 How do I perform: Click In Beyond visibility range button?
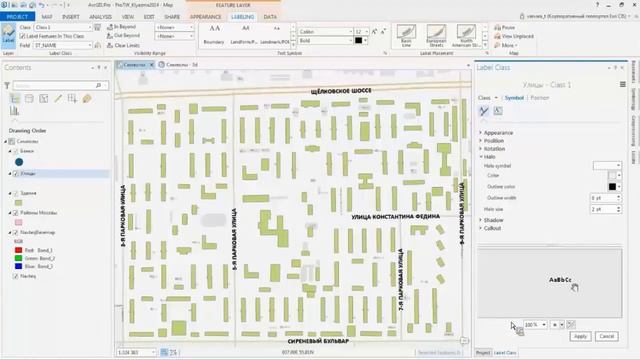(121, 27)
